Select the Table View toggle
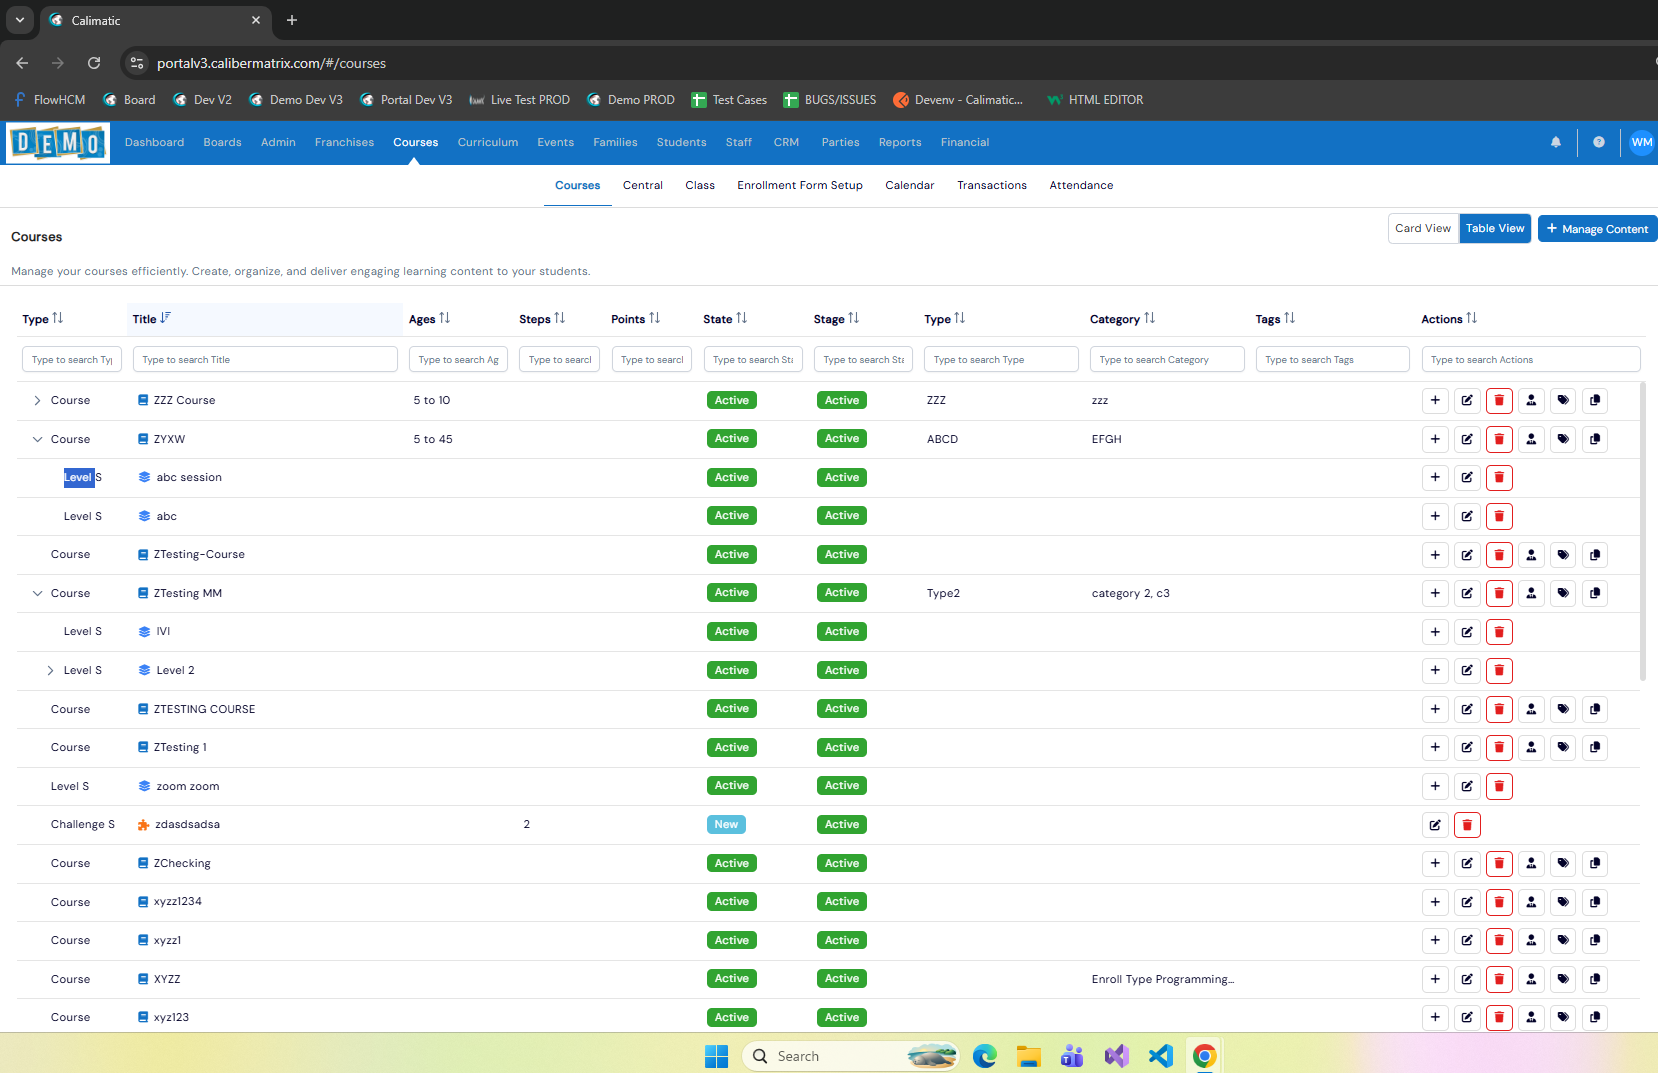Screen dimensions: 1658x1073 click(1495, 229)
